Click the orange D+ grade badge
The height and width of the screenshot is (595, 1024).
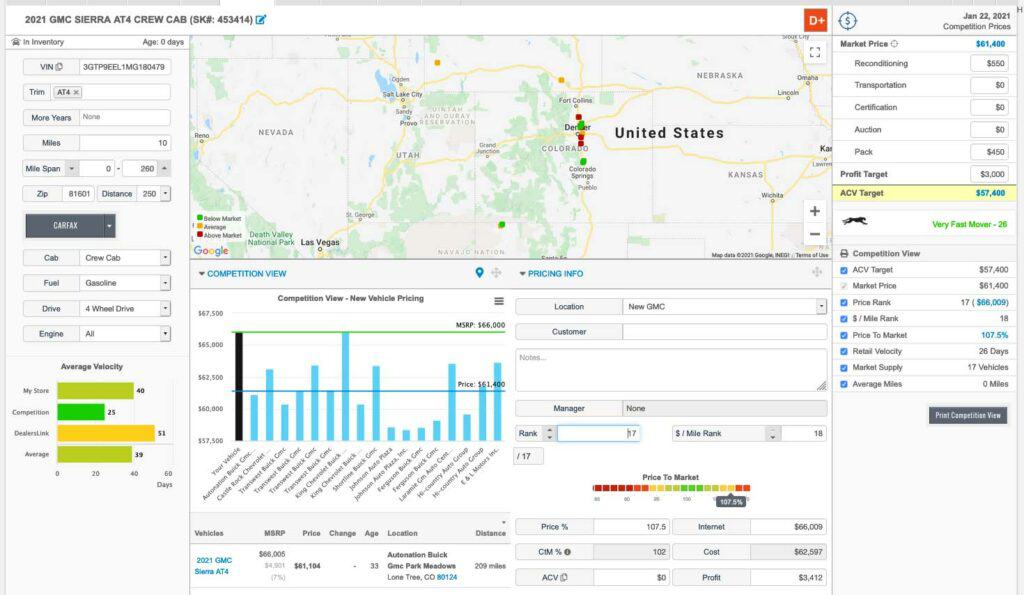coord(816,20)
